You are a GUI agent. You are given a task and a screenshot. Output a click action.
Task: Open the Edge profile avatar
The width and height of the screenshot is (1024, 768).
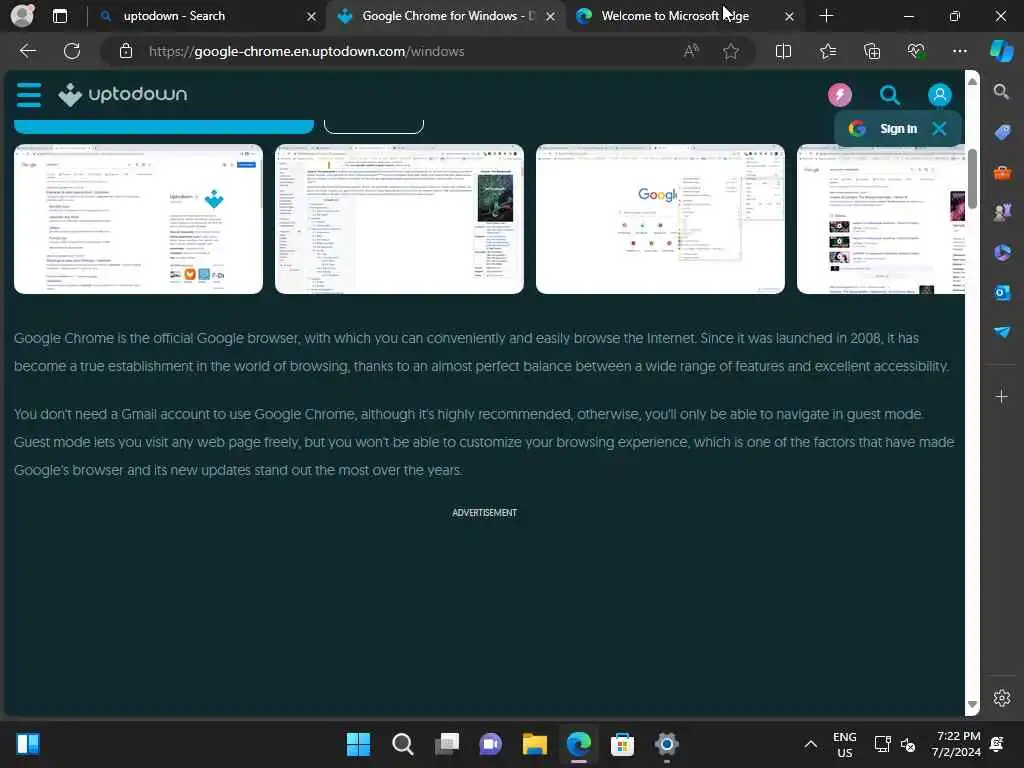(22, 16)
